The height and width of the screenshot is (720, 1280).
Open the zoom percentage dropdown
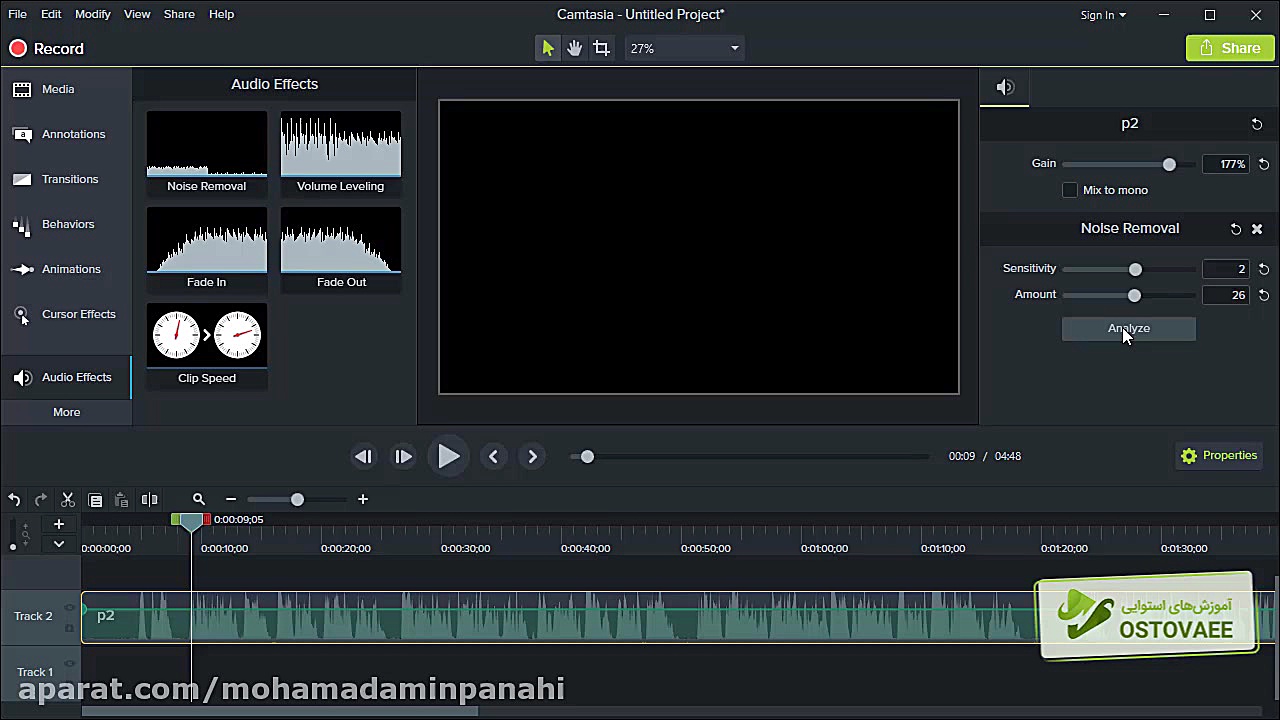pyautogui.click(x=684, y=47)
